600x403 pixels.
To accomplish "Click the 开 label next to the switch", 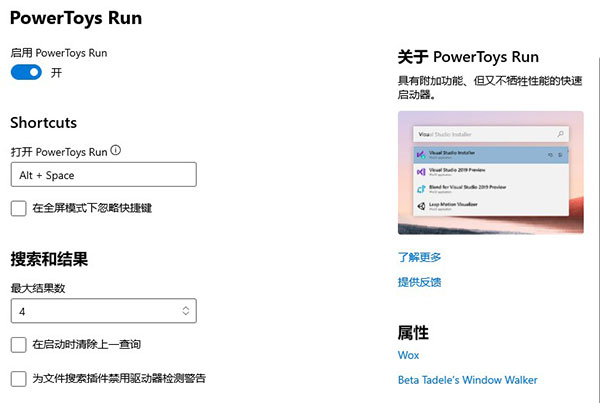I will click(56, 73).
